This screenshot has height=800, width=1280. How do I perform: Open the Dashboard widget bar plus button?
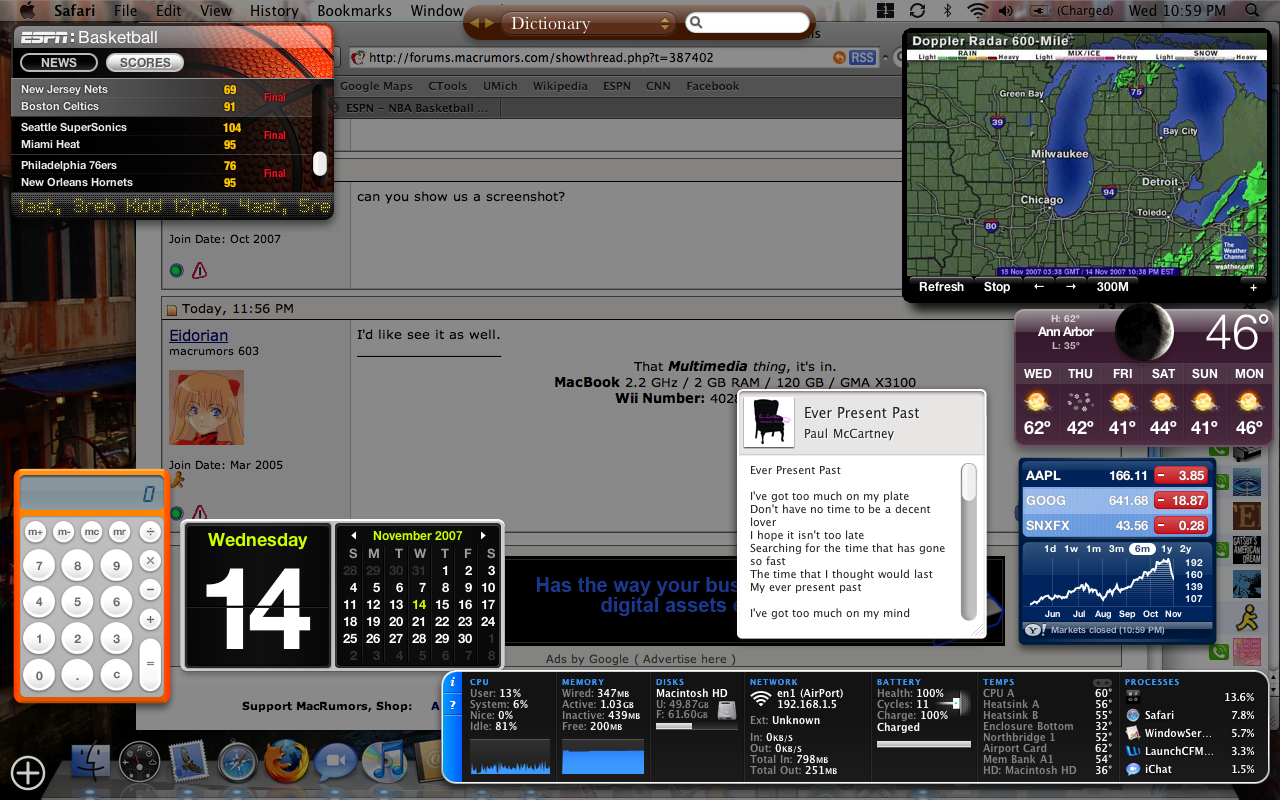click(28, 772)
